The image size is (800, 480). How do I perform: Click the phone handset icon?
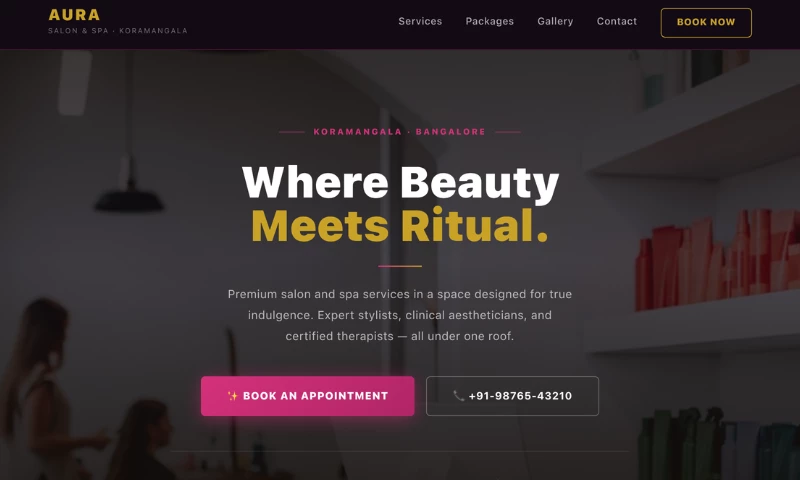pyautogui.click(x=459, y=396)
